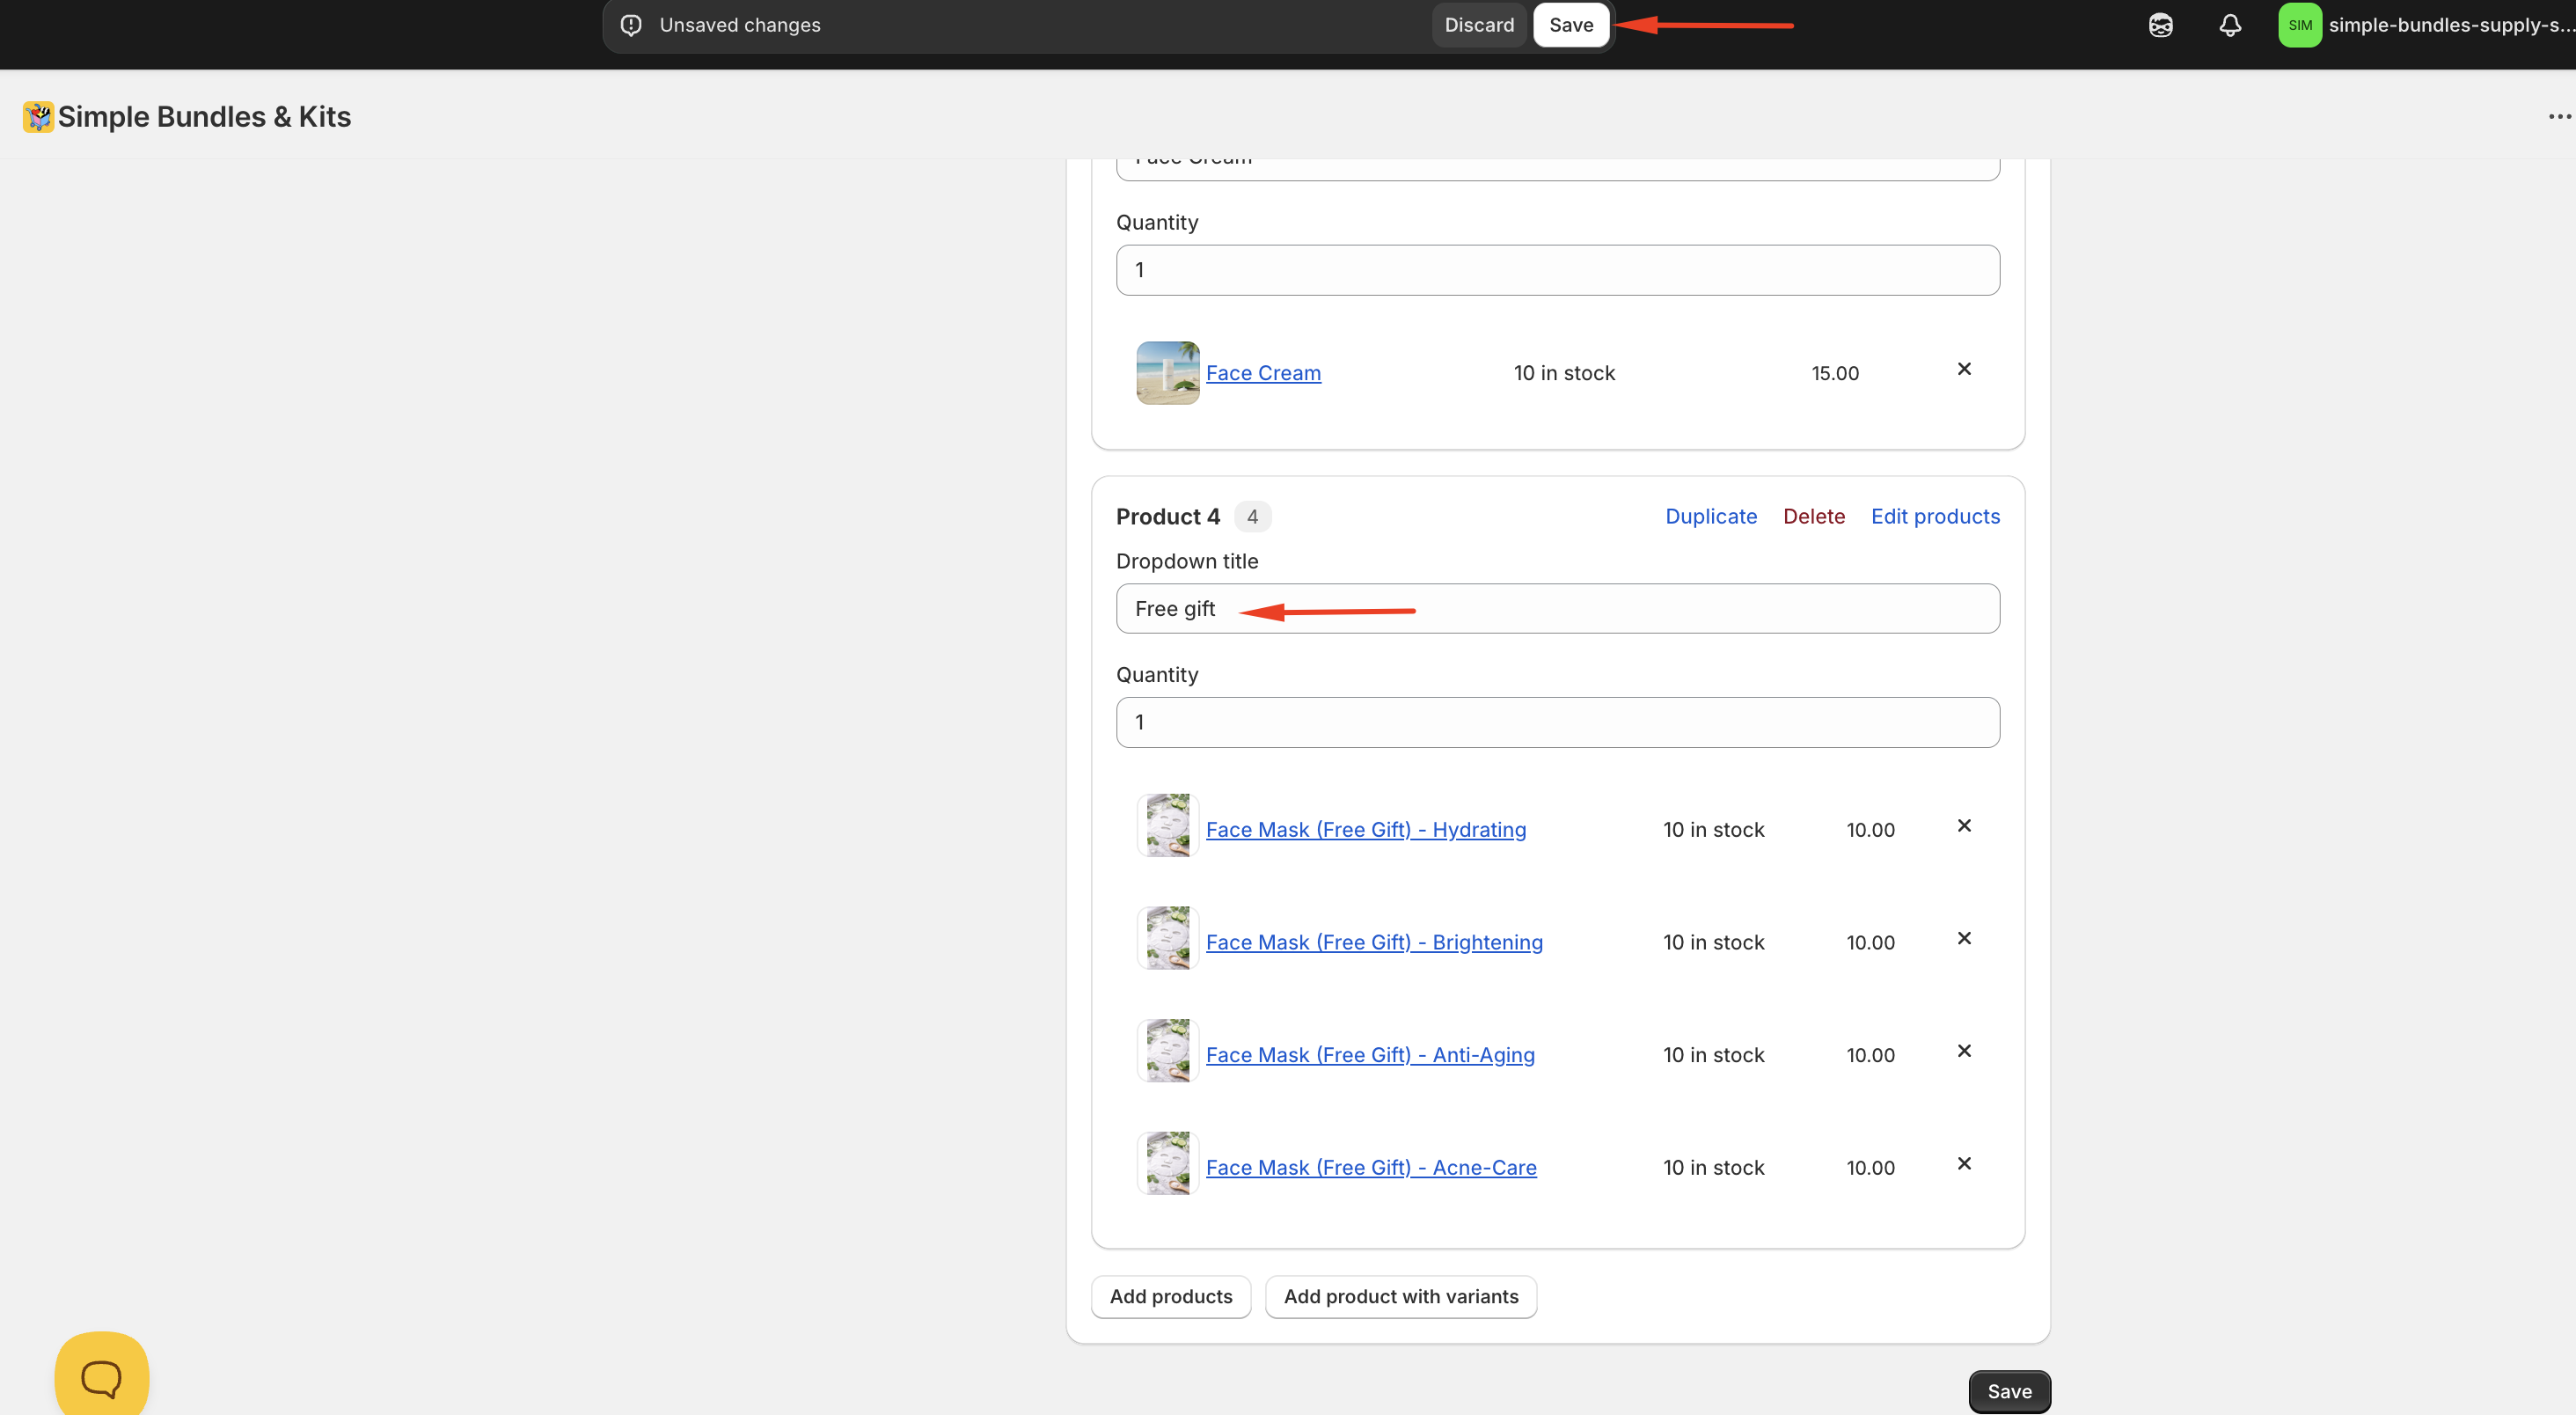The width and height of the screenshot is (2576, 1415).
Task: Open the SIM store account menu
Action: [2299, 25]
